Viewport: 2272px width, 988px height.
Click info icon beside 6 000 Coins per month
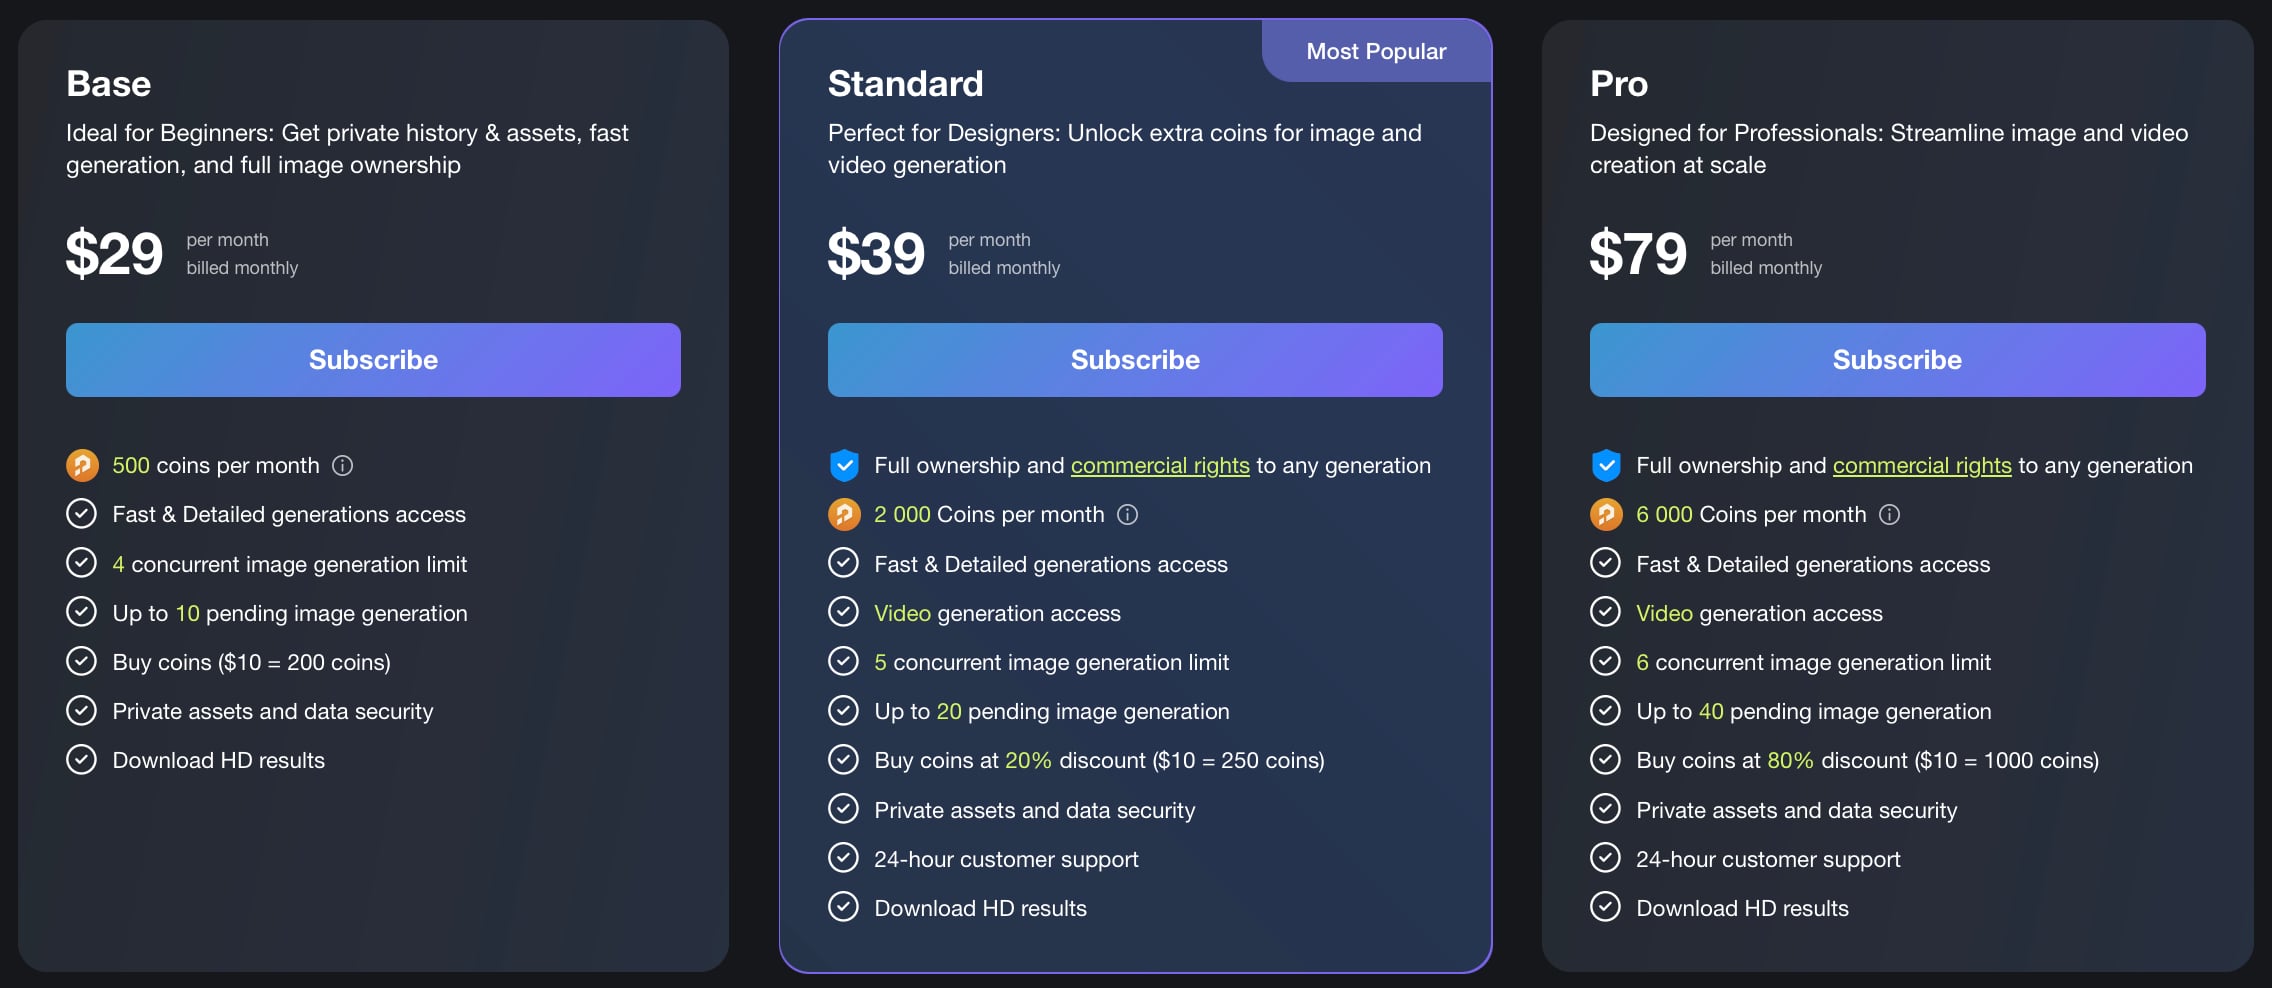(1889, 514)
